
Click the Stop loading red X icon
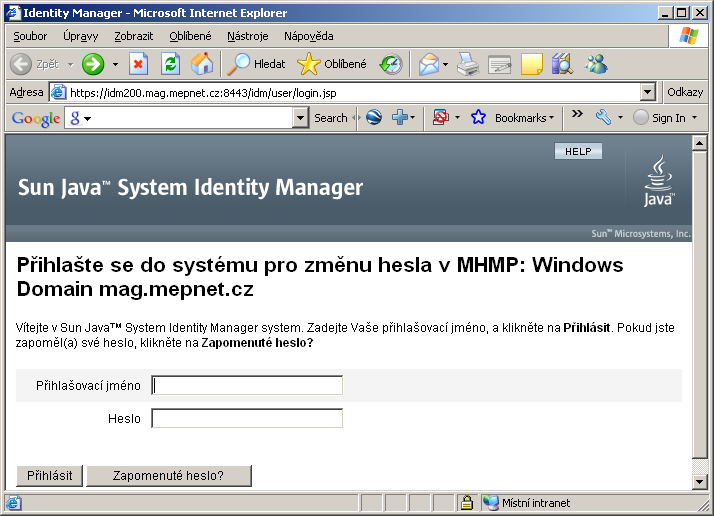point(138,64)
